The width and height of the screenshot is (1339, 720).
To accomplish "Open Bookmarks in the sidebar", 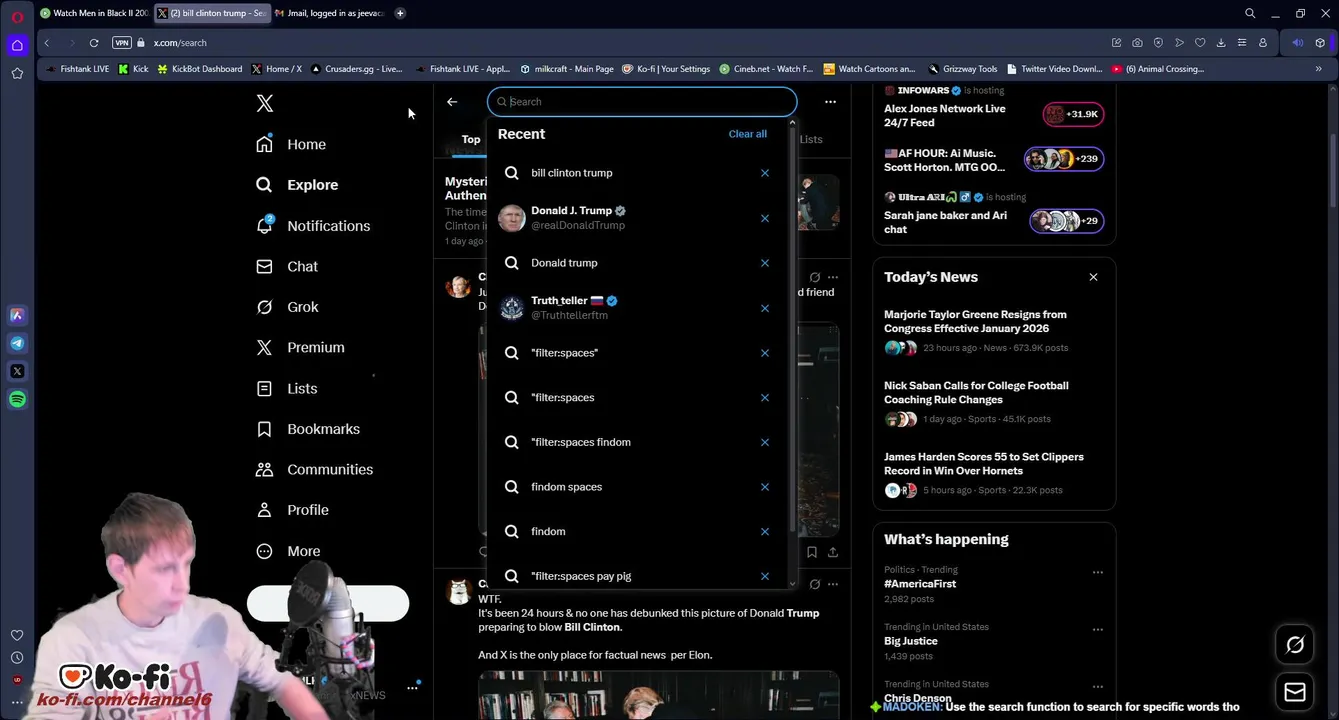I will click(x=308, y=429).
